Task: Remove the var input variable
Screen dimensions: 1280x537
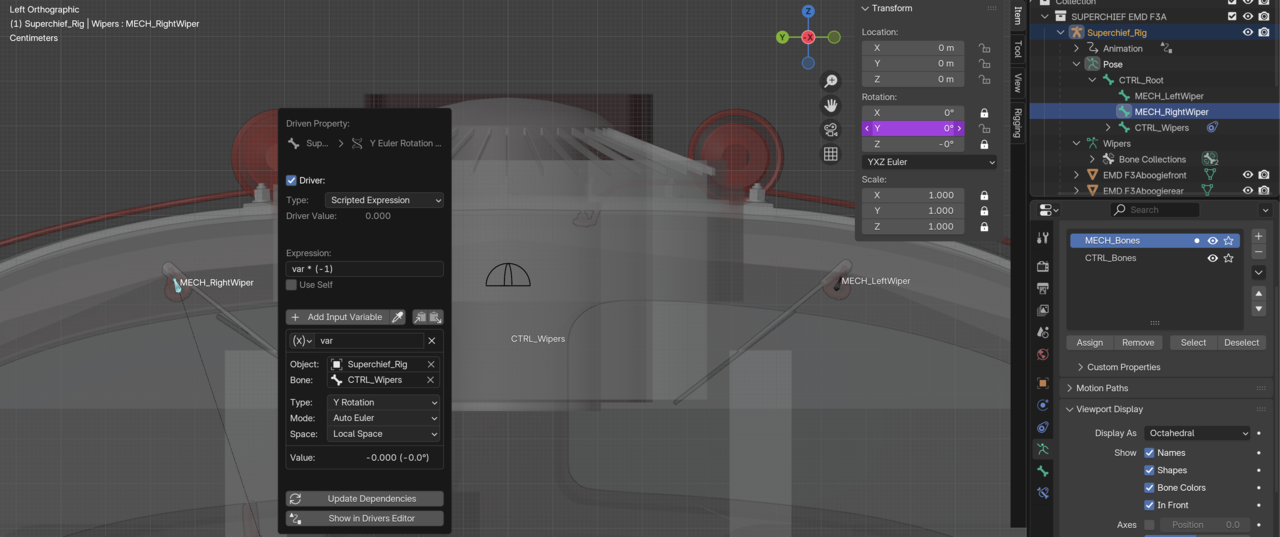Action: (x=432, y=341)
